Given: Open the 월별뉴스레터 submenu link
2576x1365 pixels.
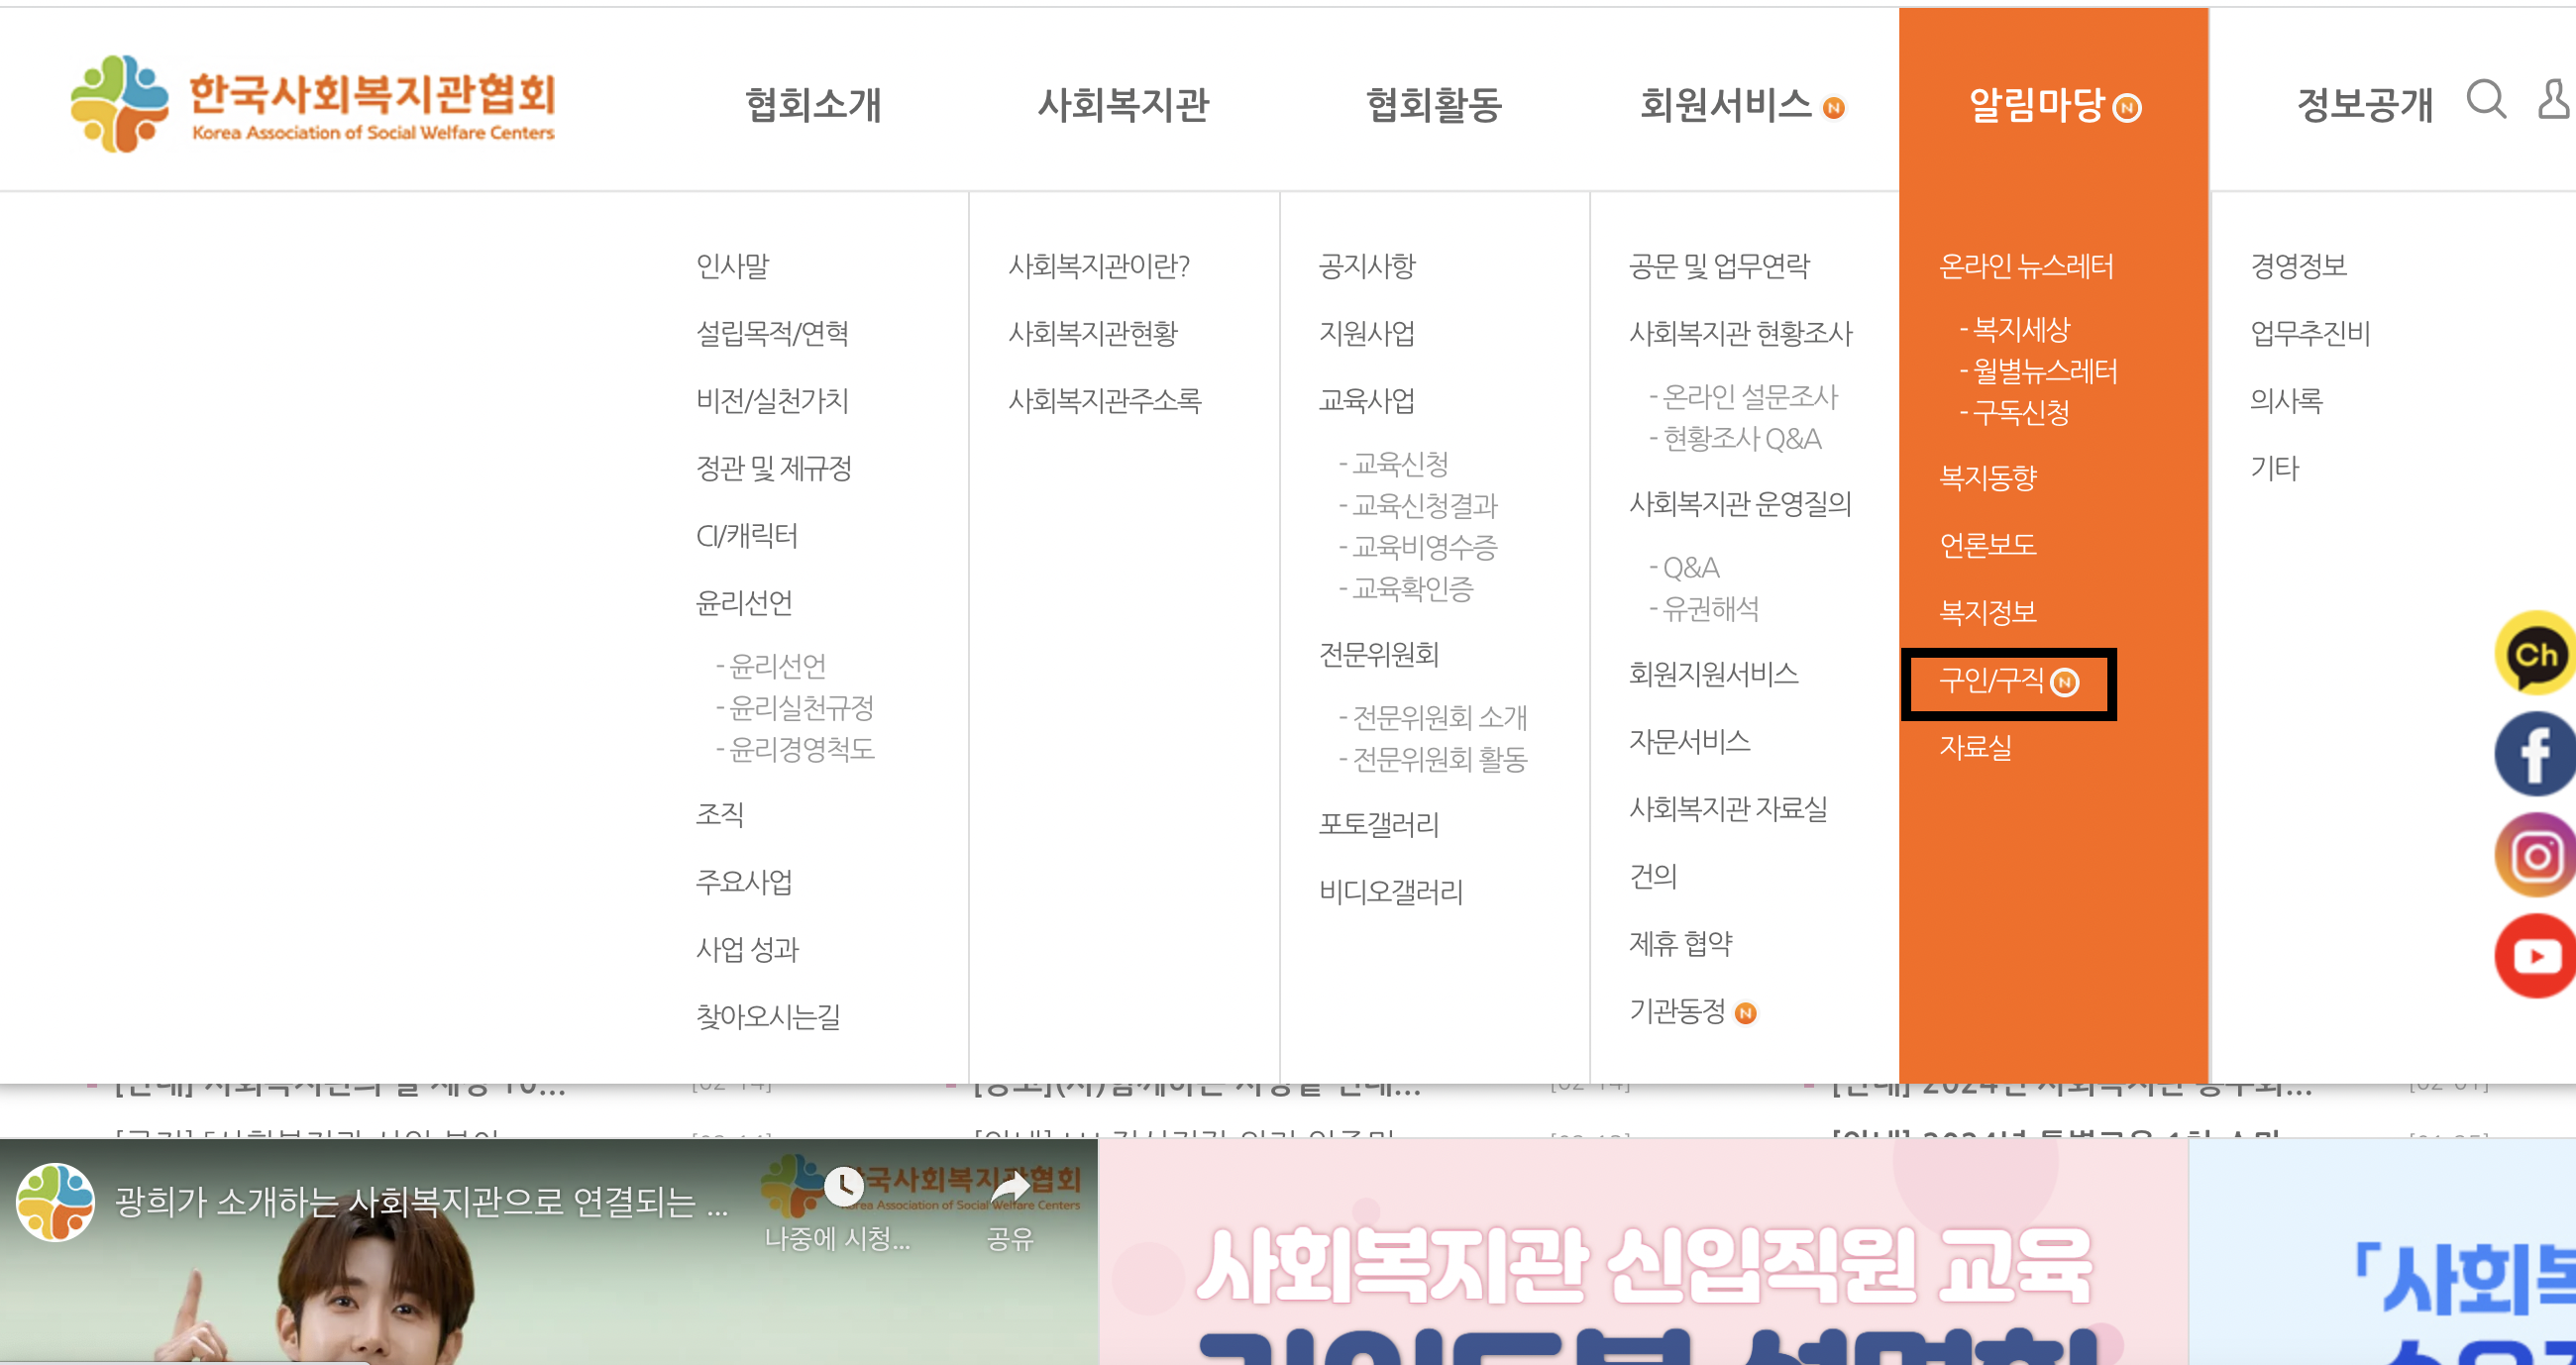Looking at the screenshot, I should pyautogui.click(x=2044, y=371).
